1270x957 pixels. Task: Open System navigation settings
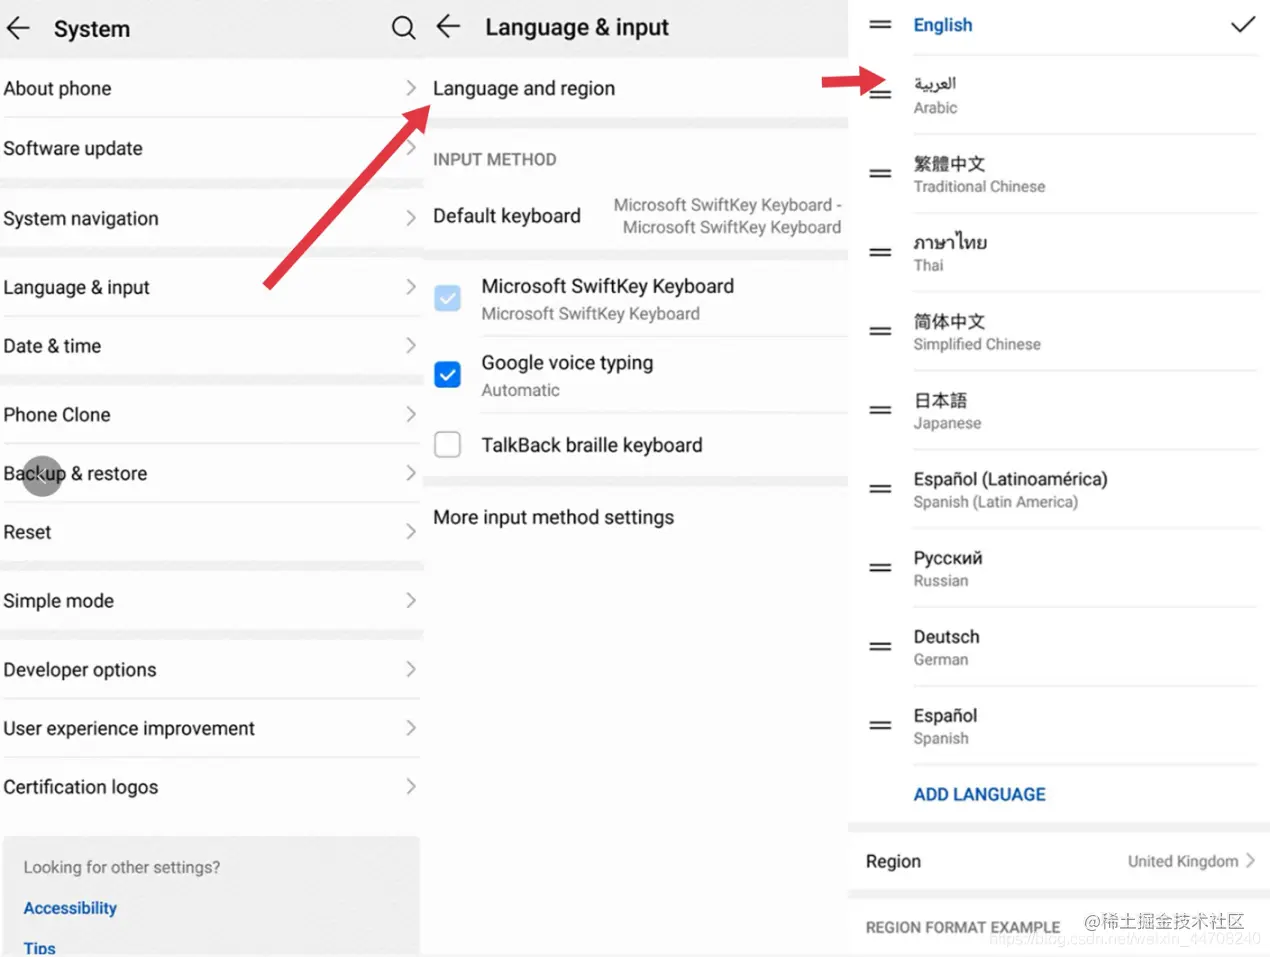tap(211, 218)
